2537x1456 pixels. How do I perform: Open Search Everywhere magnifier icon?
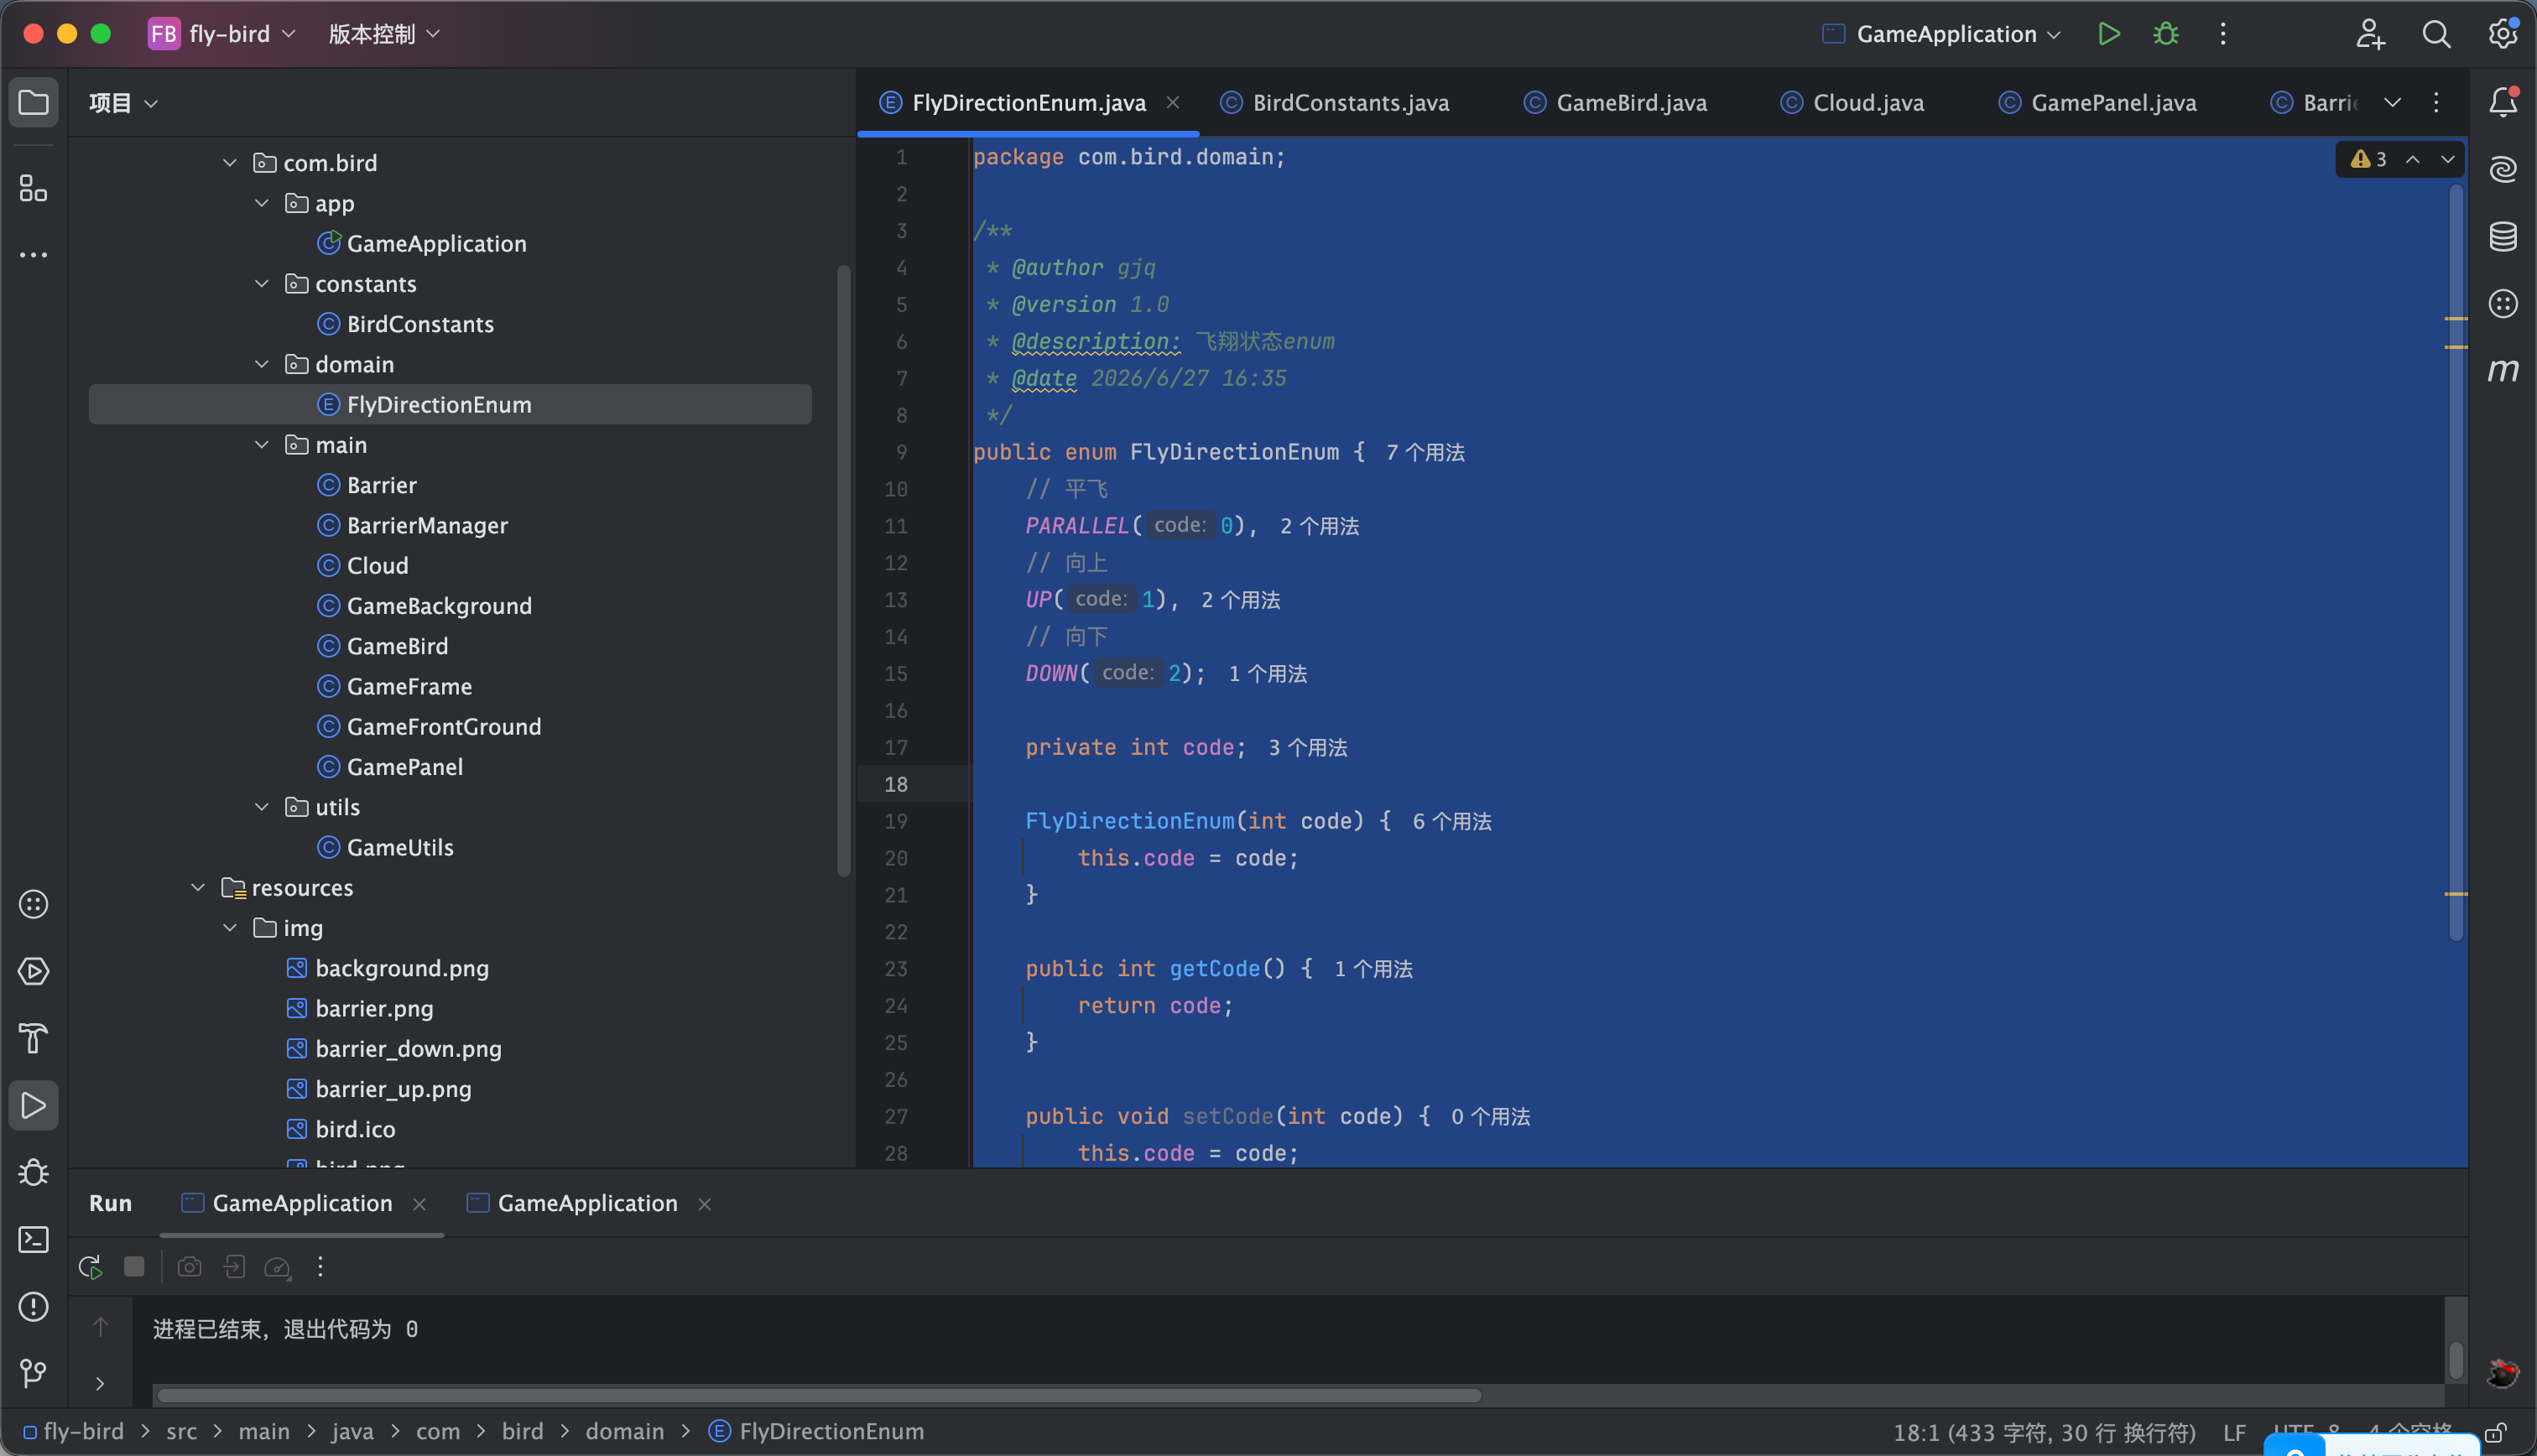(x=2436, y=34)
